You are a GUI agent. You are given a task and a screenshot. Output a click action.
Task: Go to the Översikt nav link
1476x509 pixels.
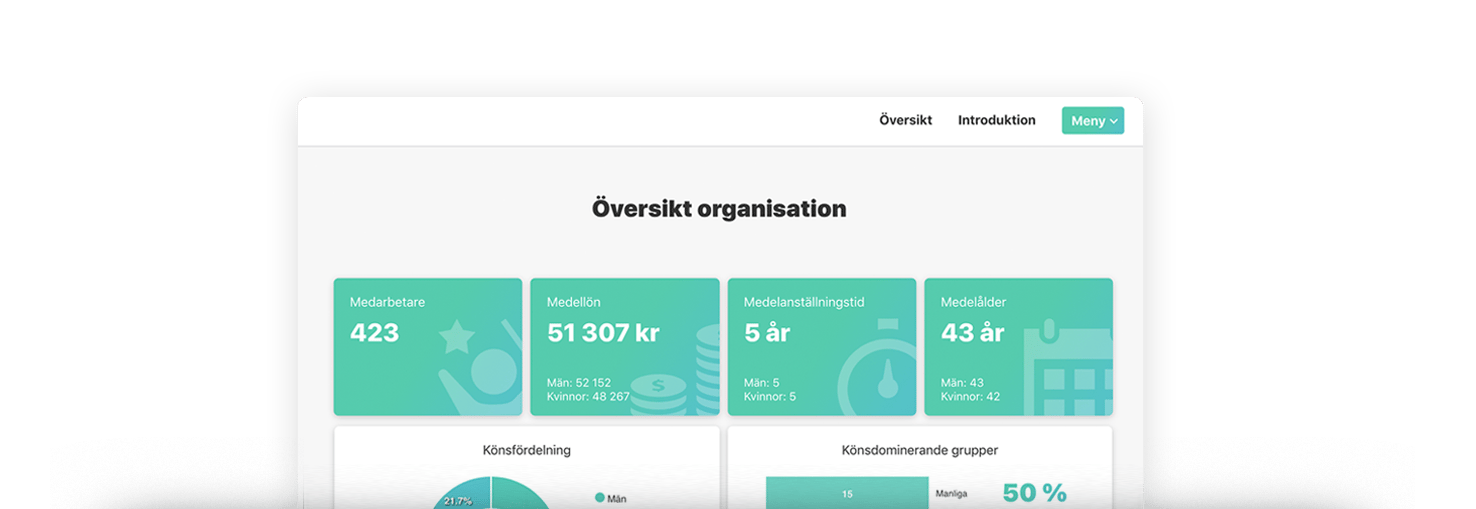(905, 120)
